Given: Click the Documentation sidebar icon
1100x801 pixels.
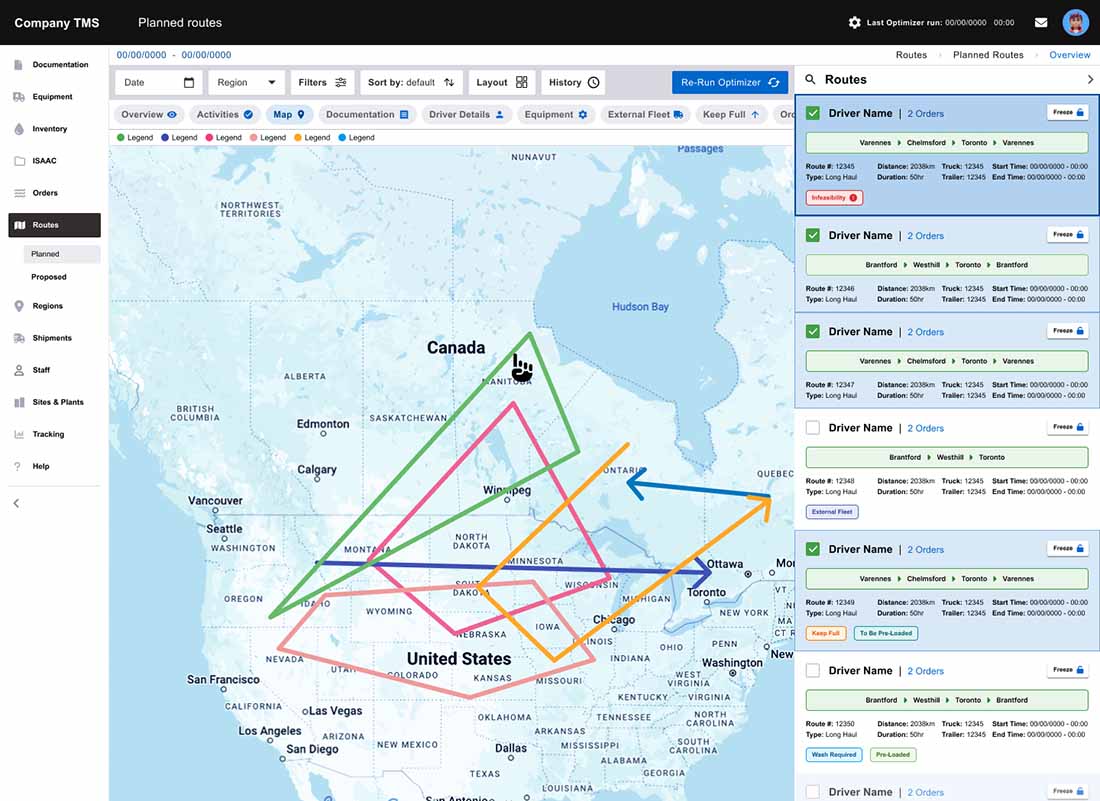Looking at the screenshot, I should click(19, 65).
